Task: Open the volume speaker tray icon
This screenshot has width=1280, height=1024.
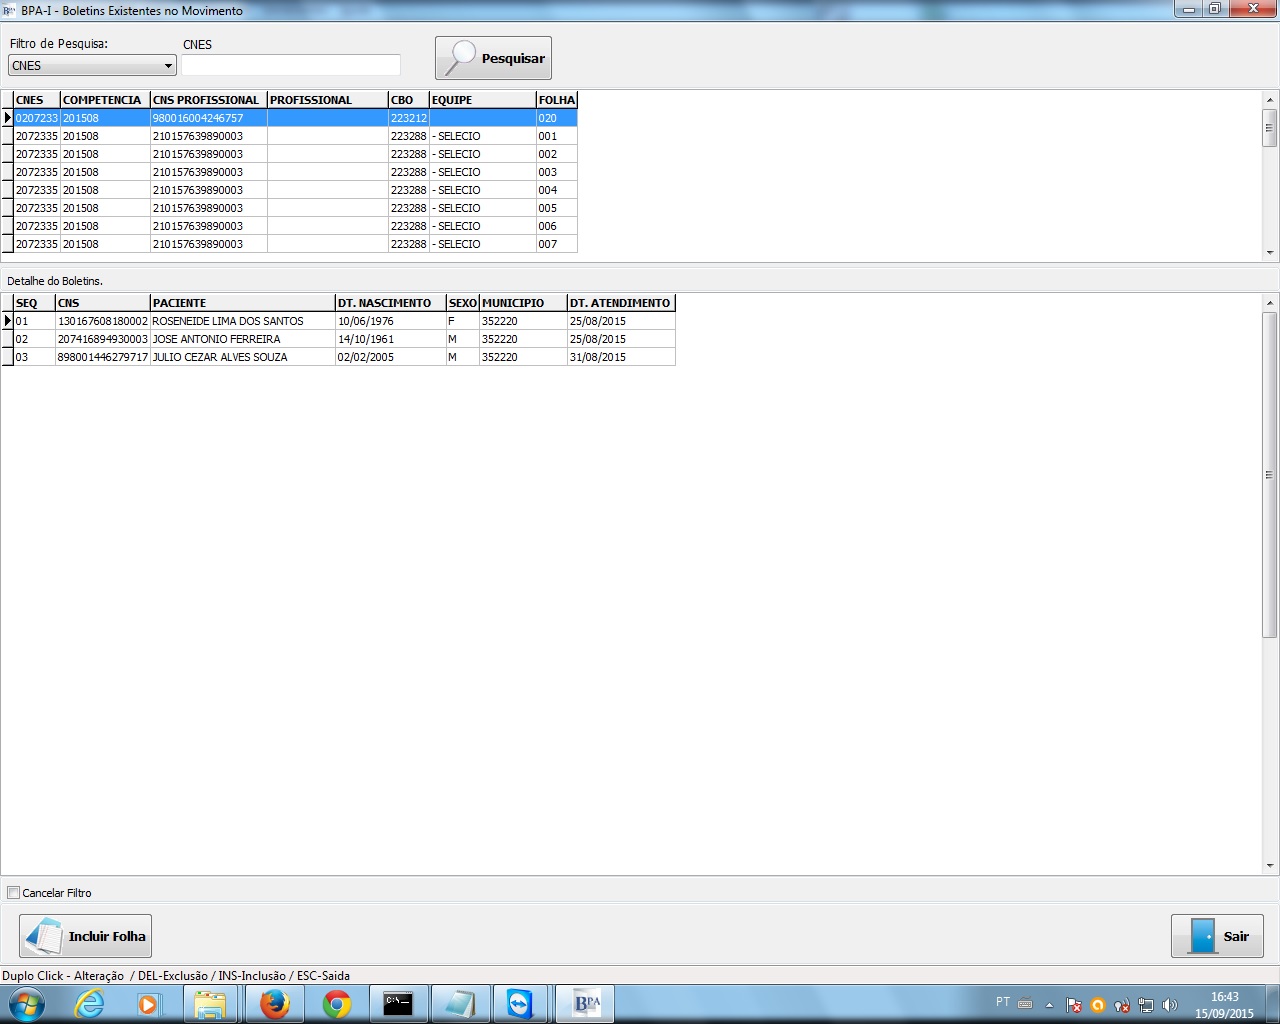Action: [x=1170, y=1004]
